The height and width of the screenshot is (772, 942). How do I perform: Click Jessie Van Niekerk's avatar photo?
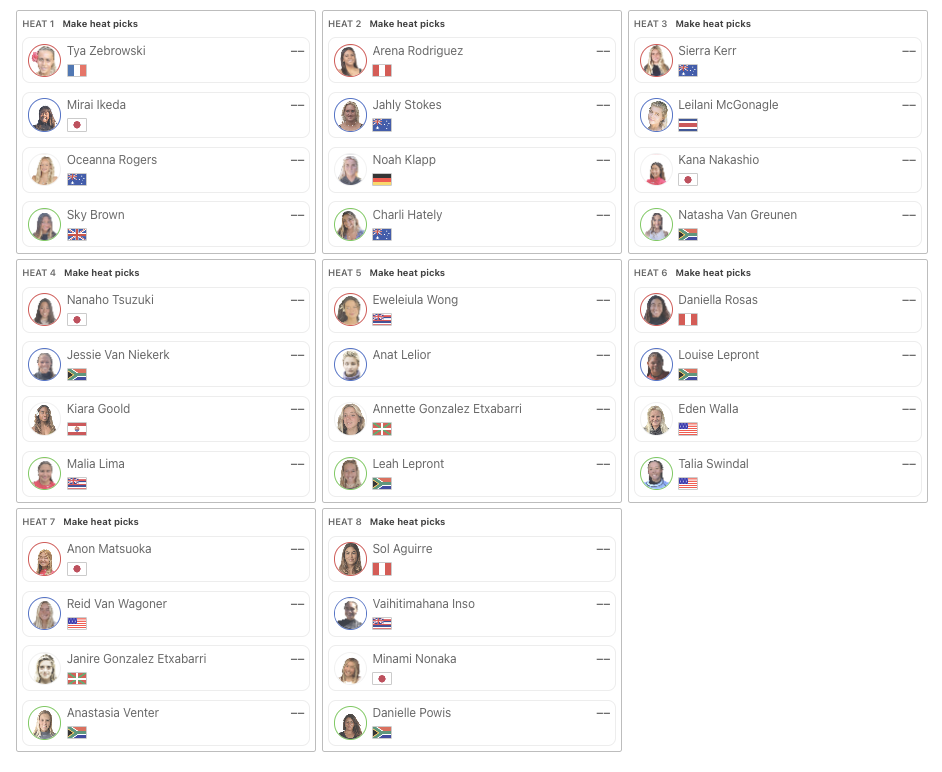tap(44, 364)
